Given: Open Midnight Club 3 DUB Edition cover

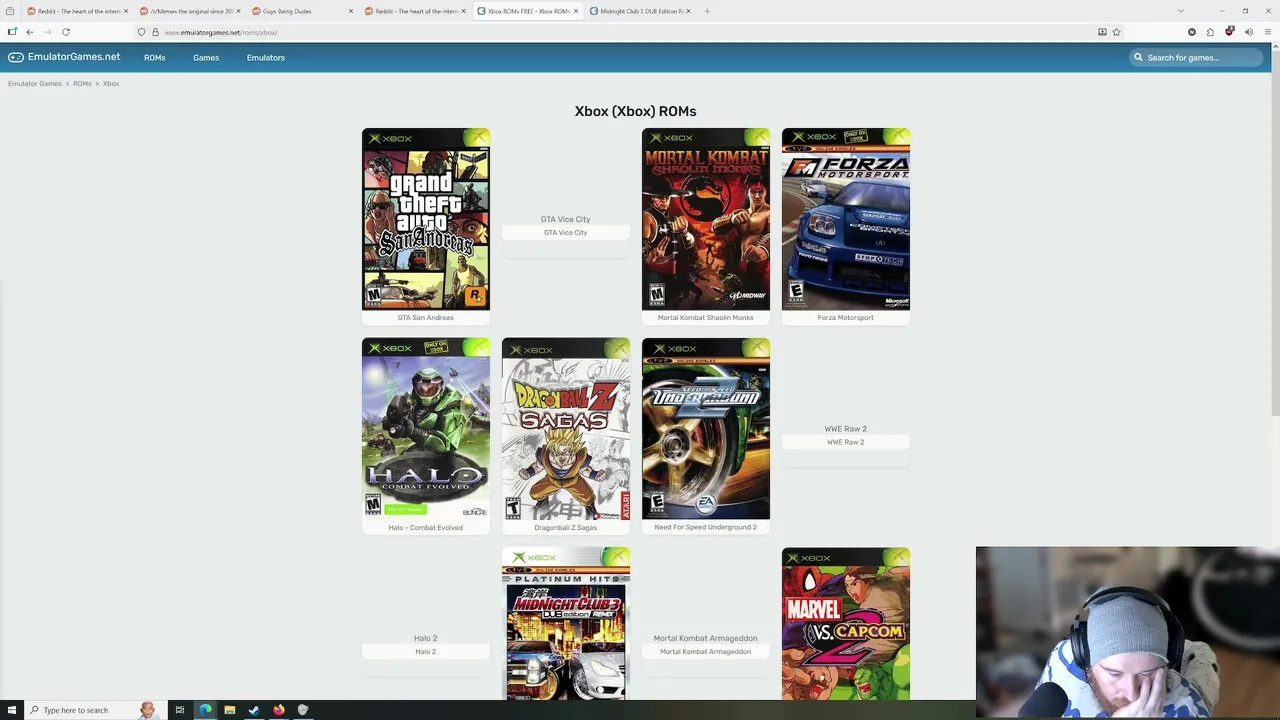Looking at the screenshot, I should pyautogui.click(x=566, y=624).
